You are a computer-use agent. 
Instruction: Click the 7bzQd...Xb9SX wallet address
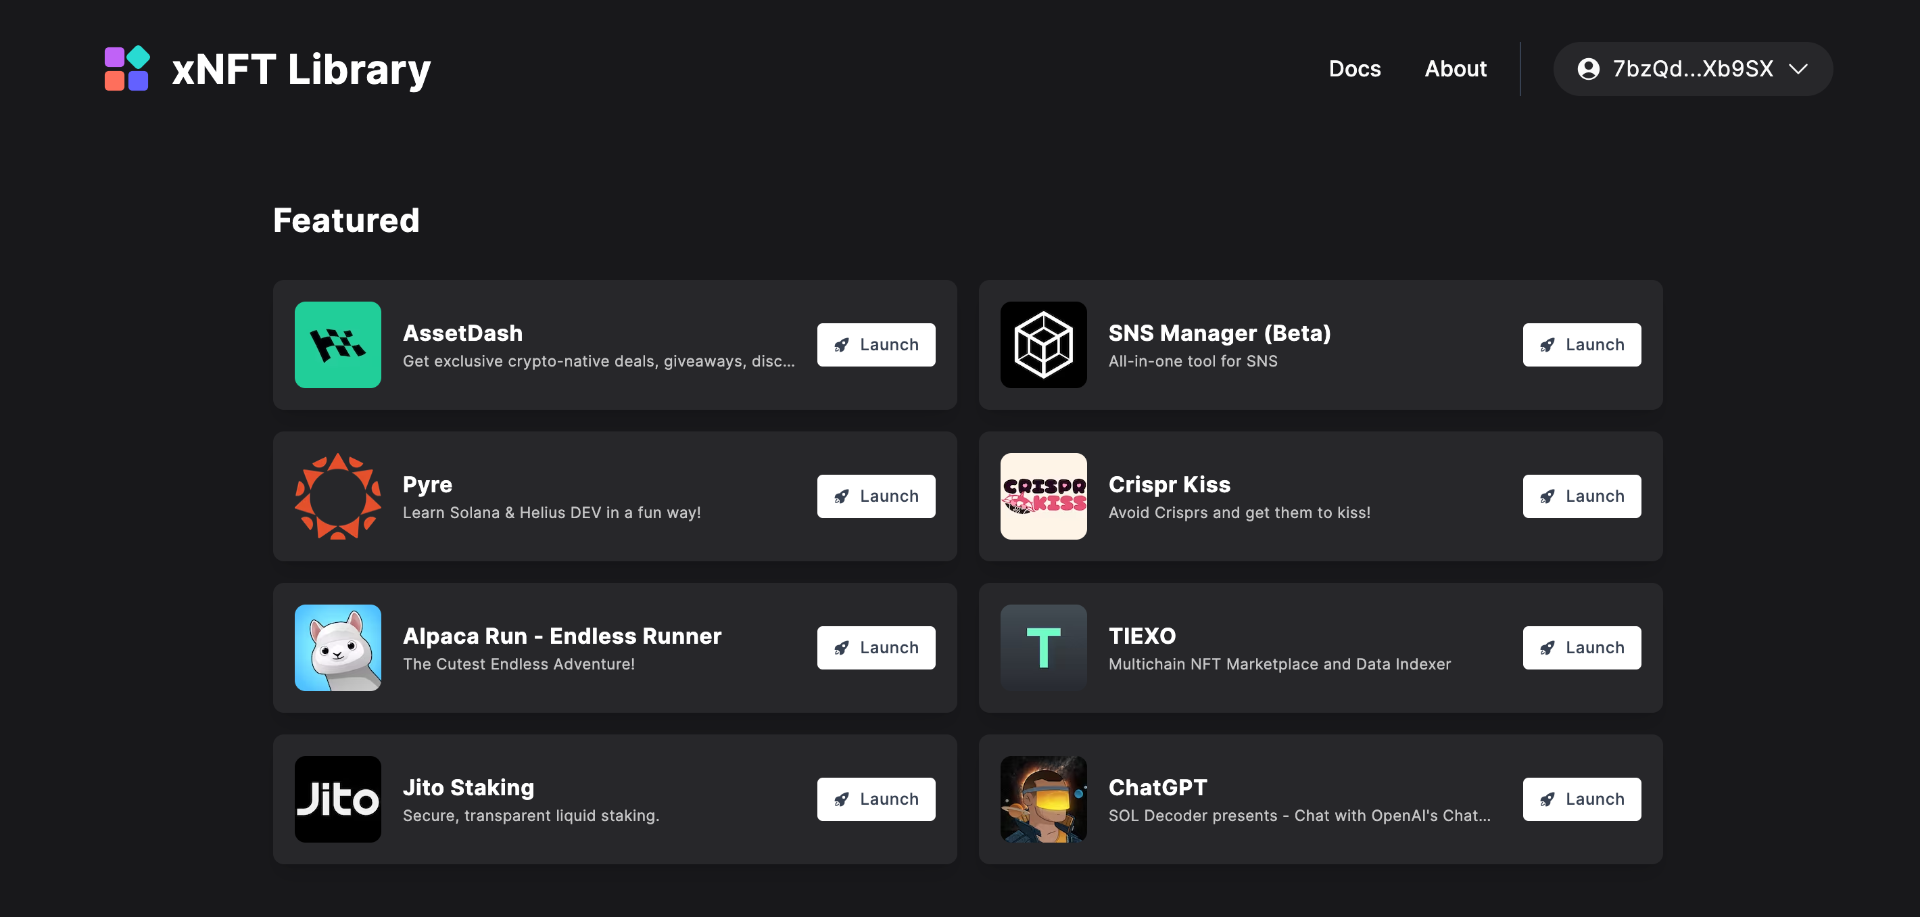coord(1693,69)
